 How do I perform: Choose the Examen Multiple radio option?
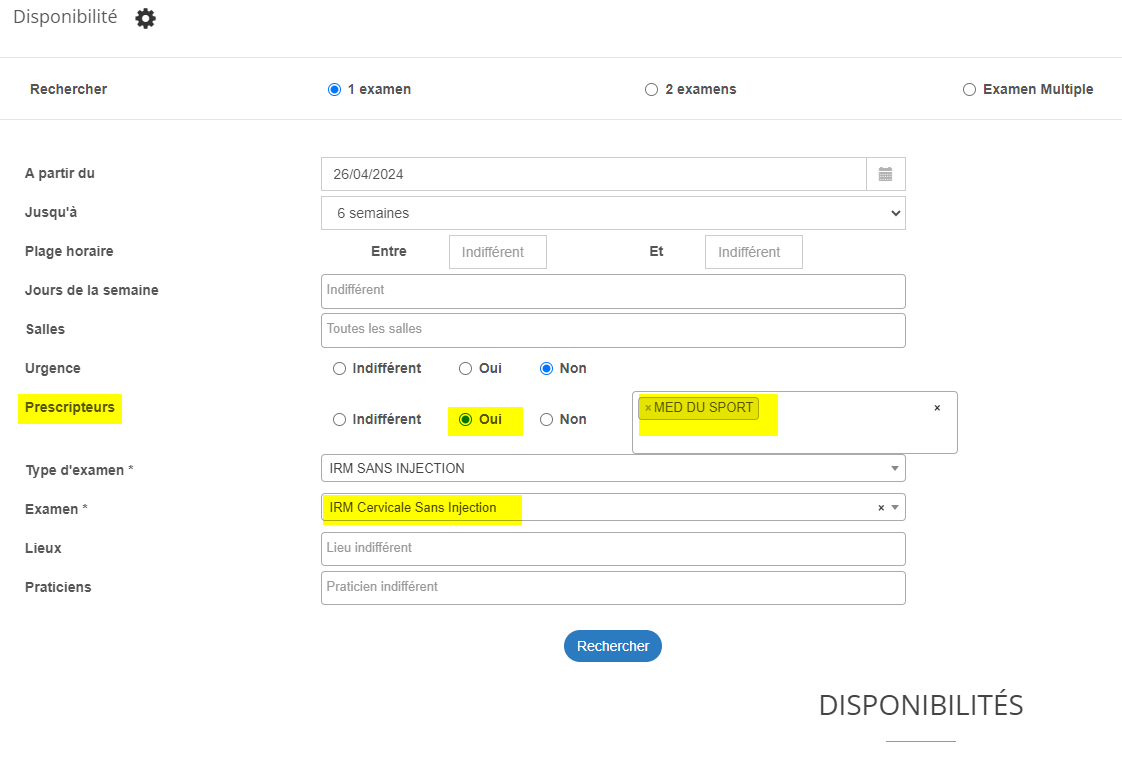point(969,89)
